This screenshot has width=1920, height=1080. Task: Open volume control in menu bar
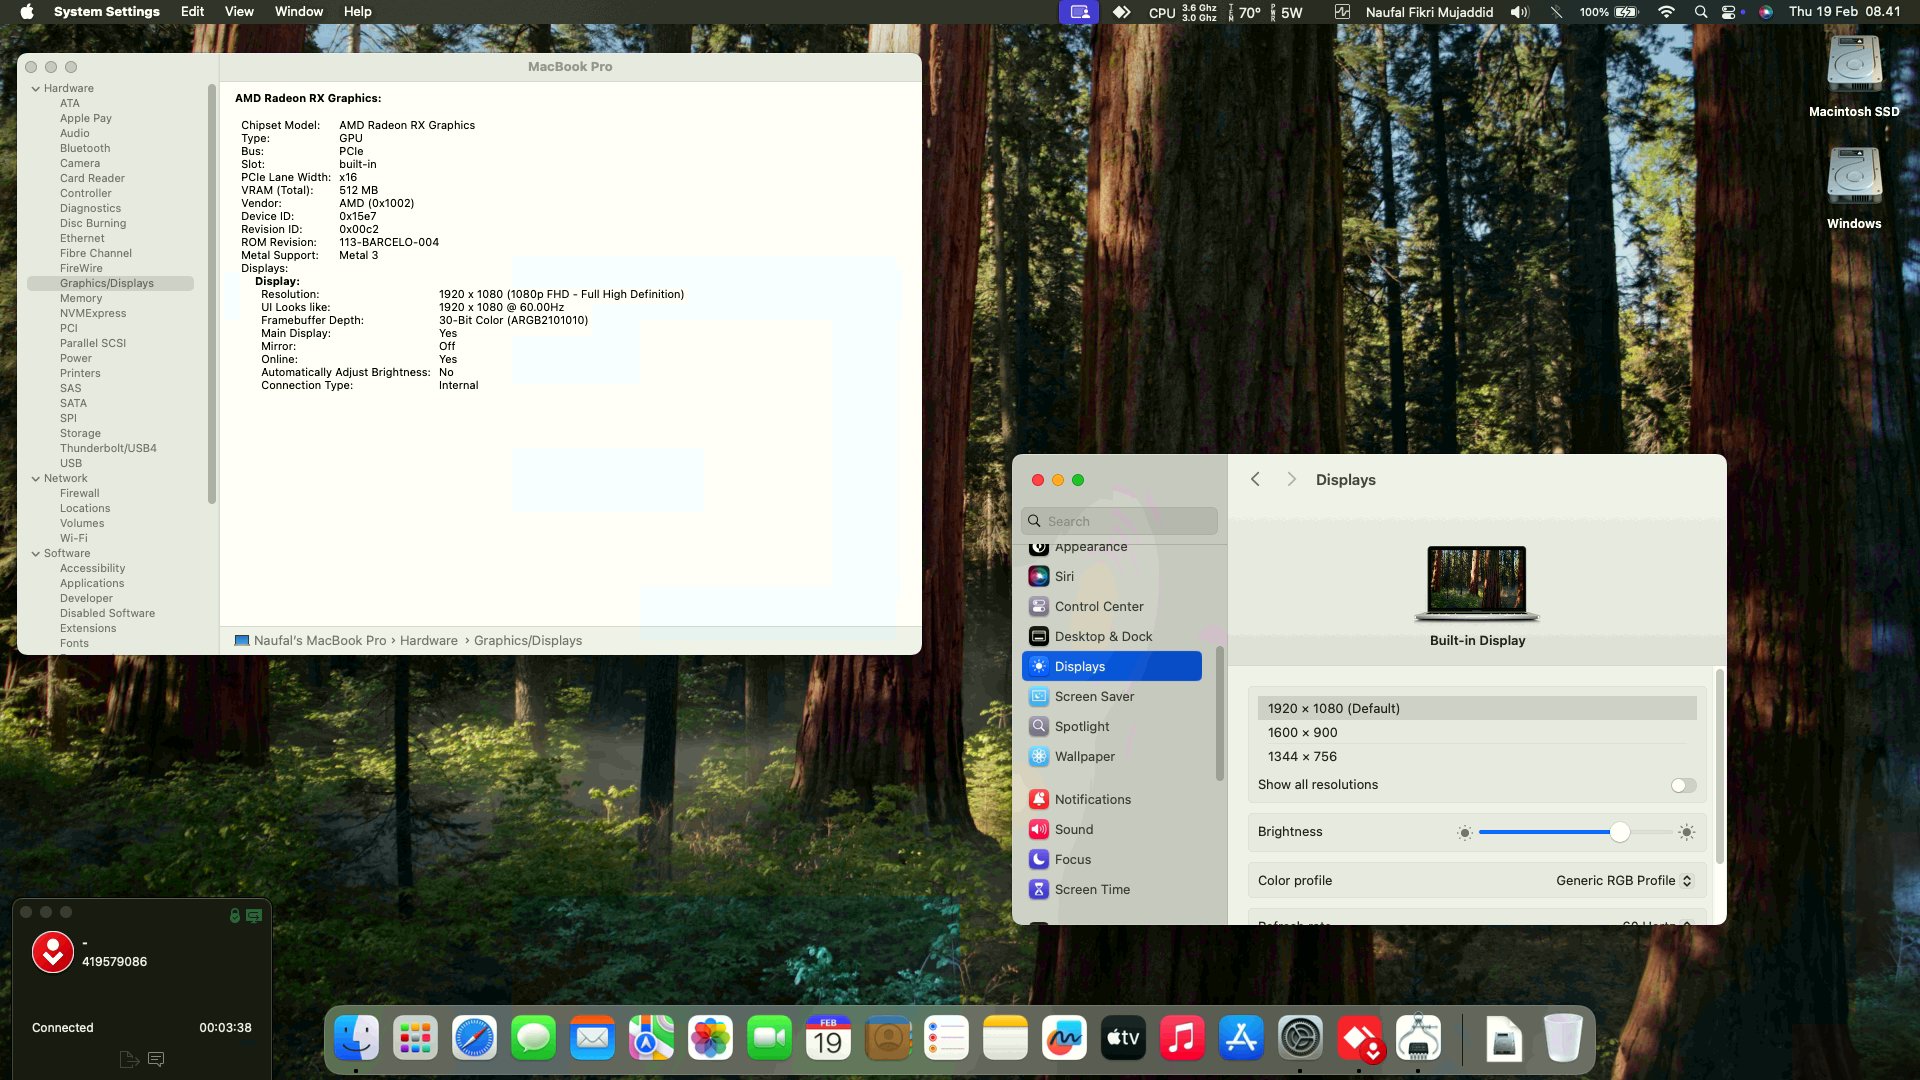point(1519,12)
